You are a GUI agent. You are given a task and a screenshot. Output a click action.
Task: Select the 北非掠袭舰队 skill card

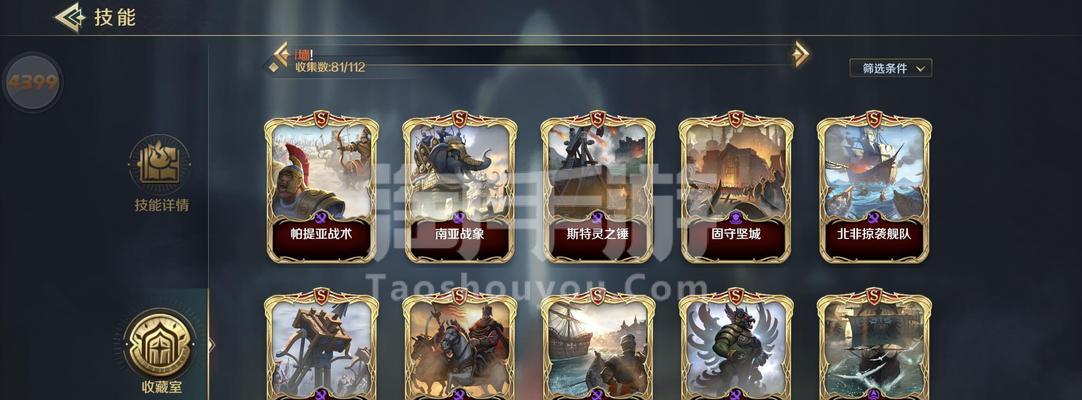point(874,188)
